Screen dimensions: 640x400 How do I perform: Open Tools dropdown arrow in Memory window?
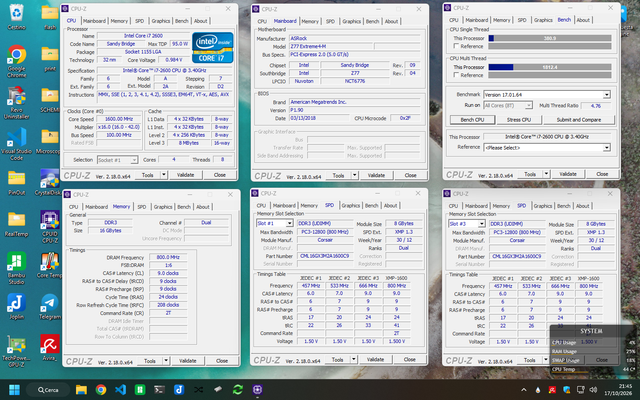(x=166, y=361)
